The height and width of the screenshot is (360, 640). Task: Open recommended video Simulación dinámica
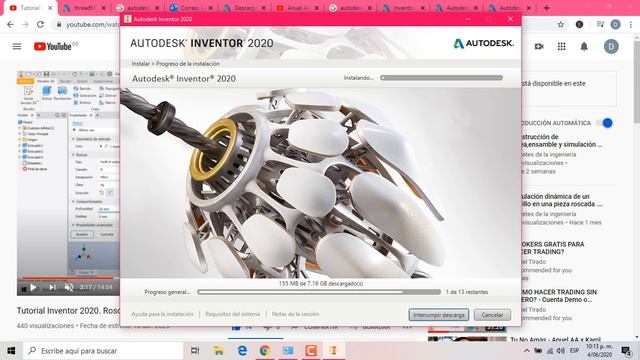pyautogui.click(x=562, y=200)
